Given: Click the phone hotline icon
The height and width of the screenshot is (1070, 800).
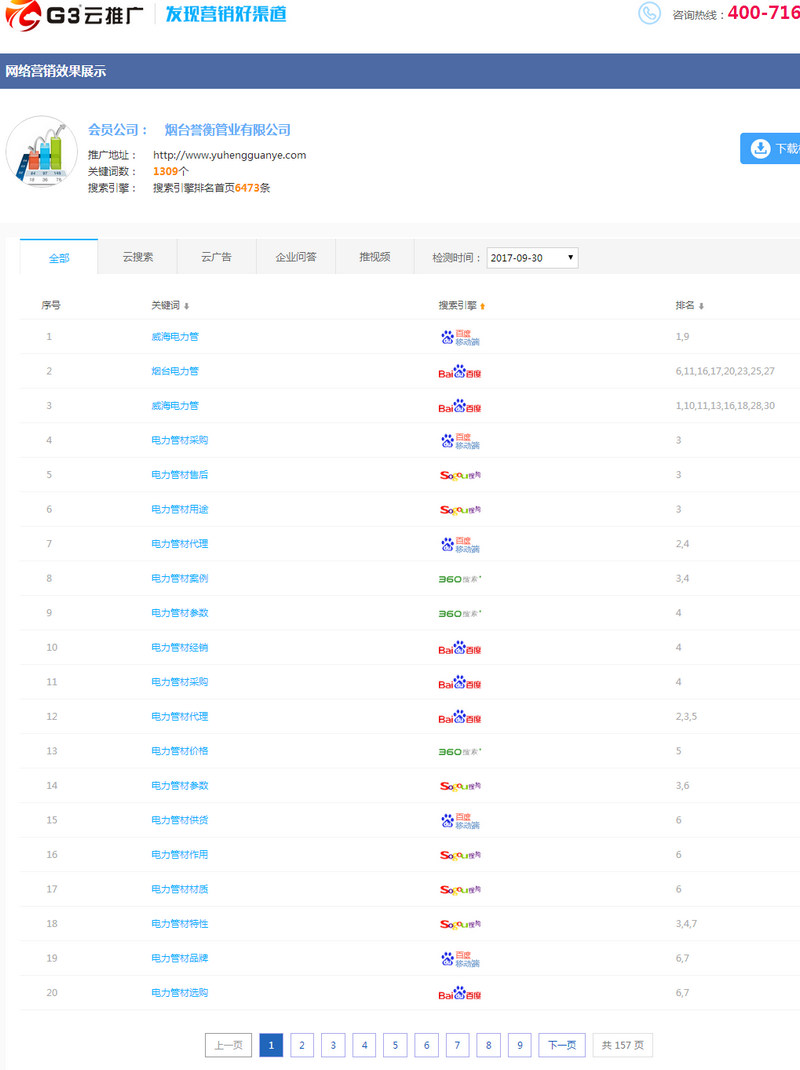Looking at the screenshot, I should [650, 13].
